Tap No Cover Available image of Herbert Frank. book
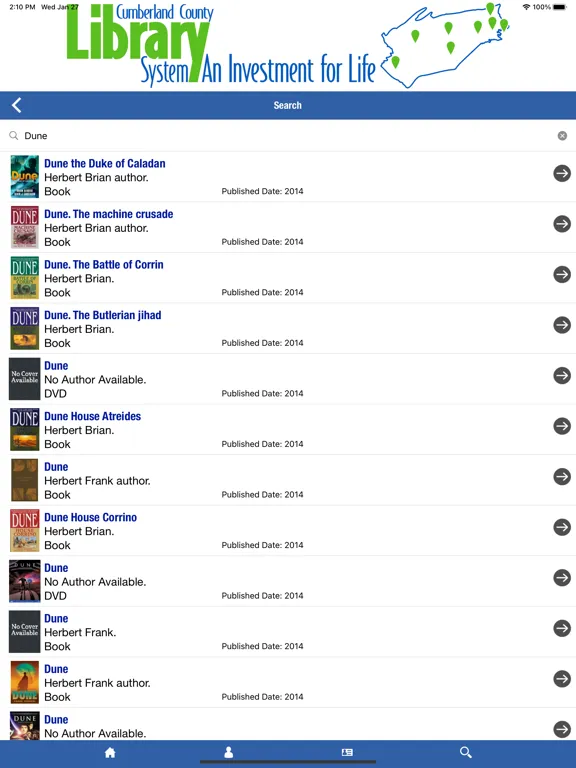Image resolution: width=576 pixels, height=768 pixels. coord(24,631)
